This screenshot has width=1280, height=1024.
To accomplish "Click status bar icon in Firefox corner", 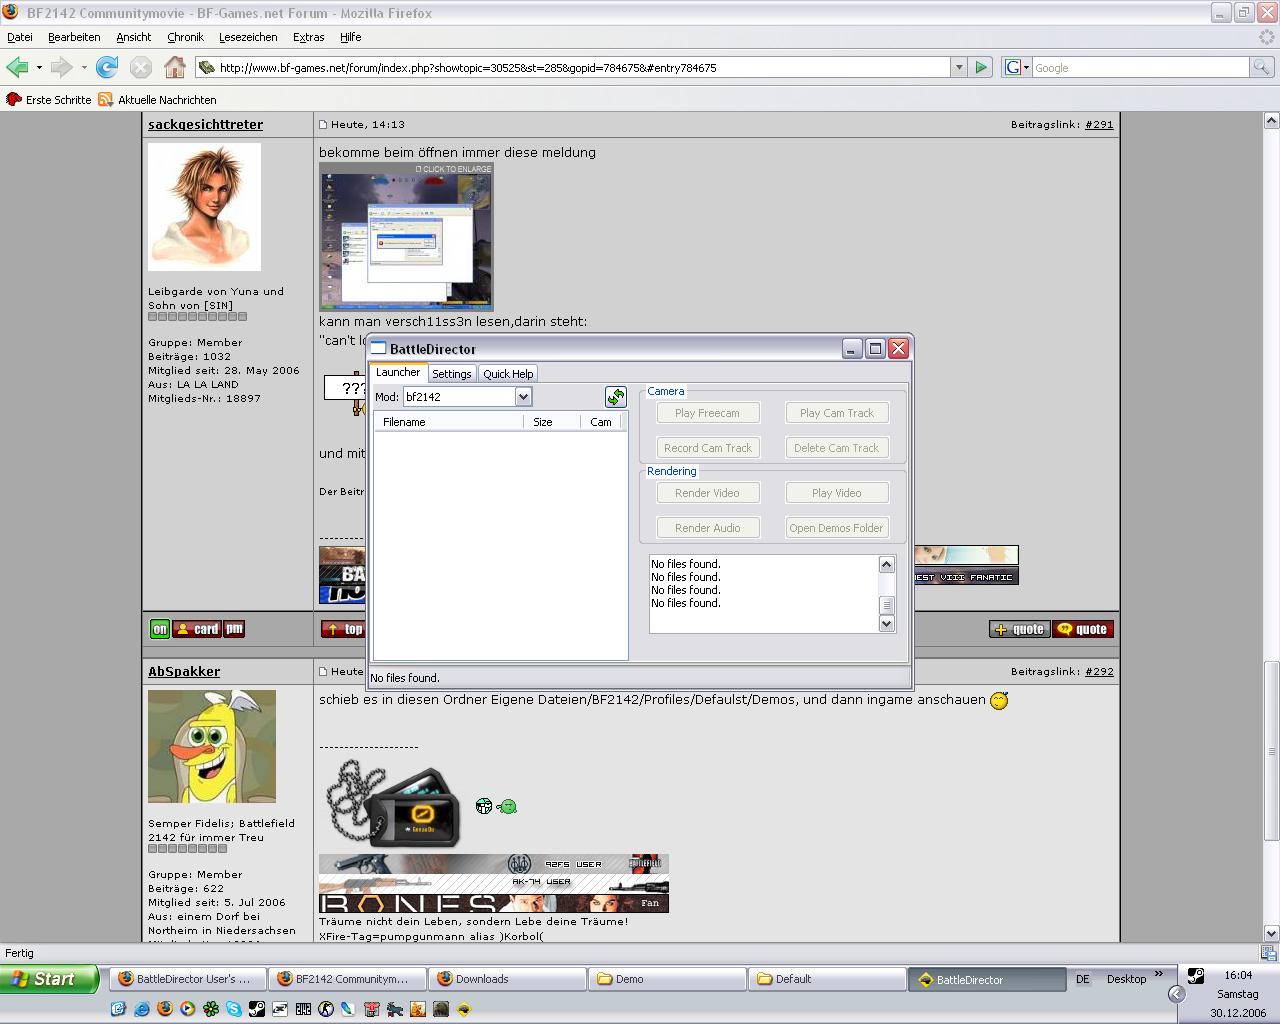I will tap(1268, 953).
